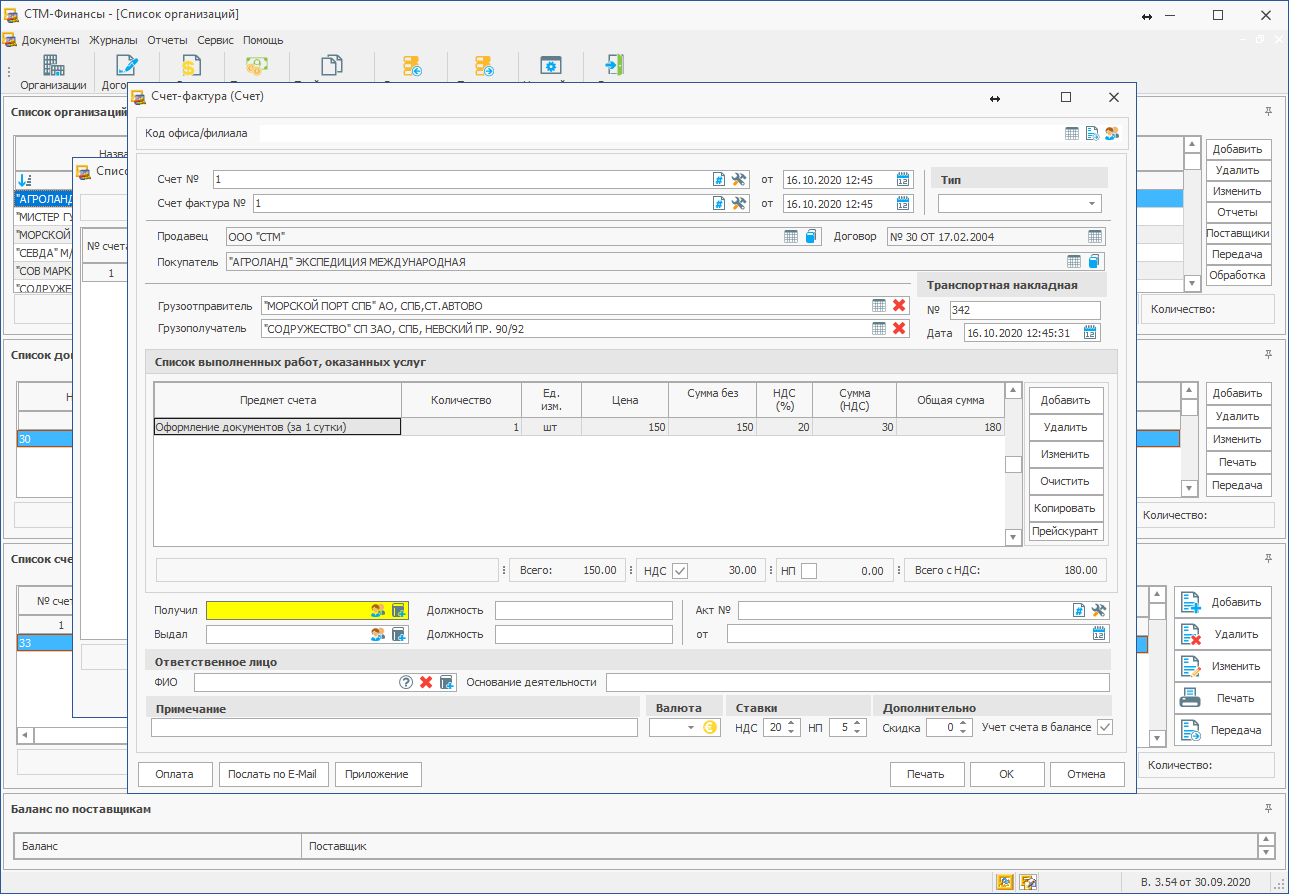The width and height of the screenshot is (1289, 894).
Task: Click Поставщики in the organizations list panel
Action: (x=1239, y=233)
